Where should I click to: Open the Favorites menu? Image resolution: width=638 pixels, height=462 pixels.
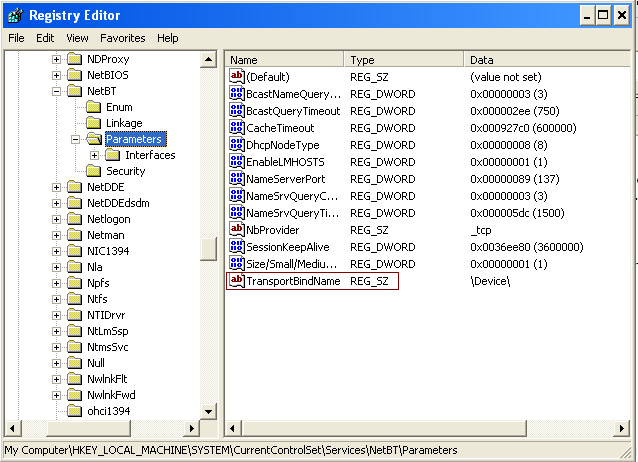[x=122, y=38]
